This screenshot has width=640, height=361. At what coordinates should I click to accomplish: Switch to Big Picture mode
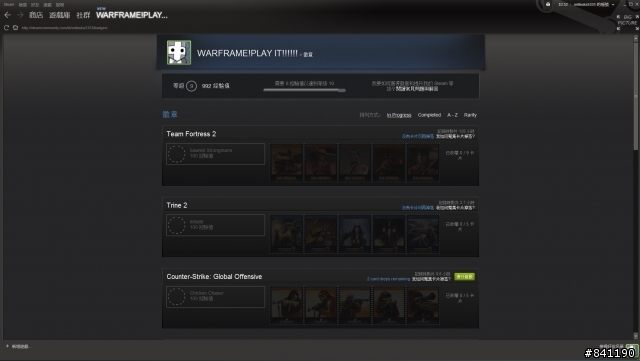click(628, 22)
